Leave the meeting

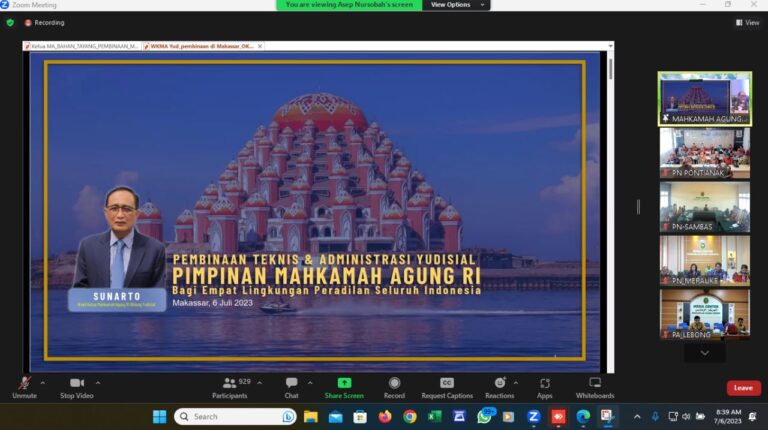743,388
